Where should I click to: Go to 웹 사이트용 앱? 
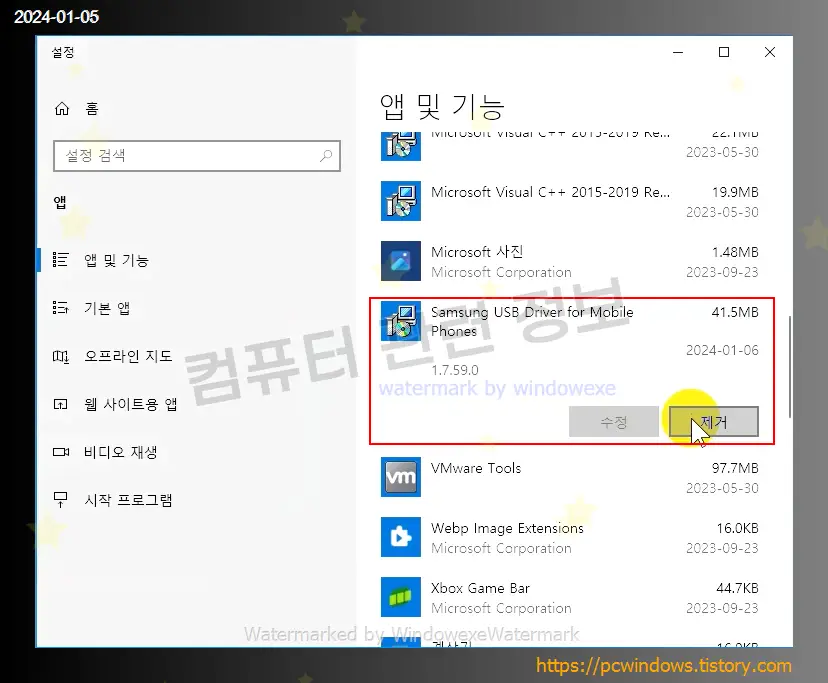130,405
